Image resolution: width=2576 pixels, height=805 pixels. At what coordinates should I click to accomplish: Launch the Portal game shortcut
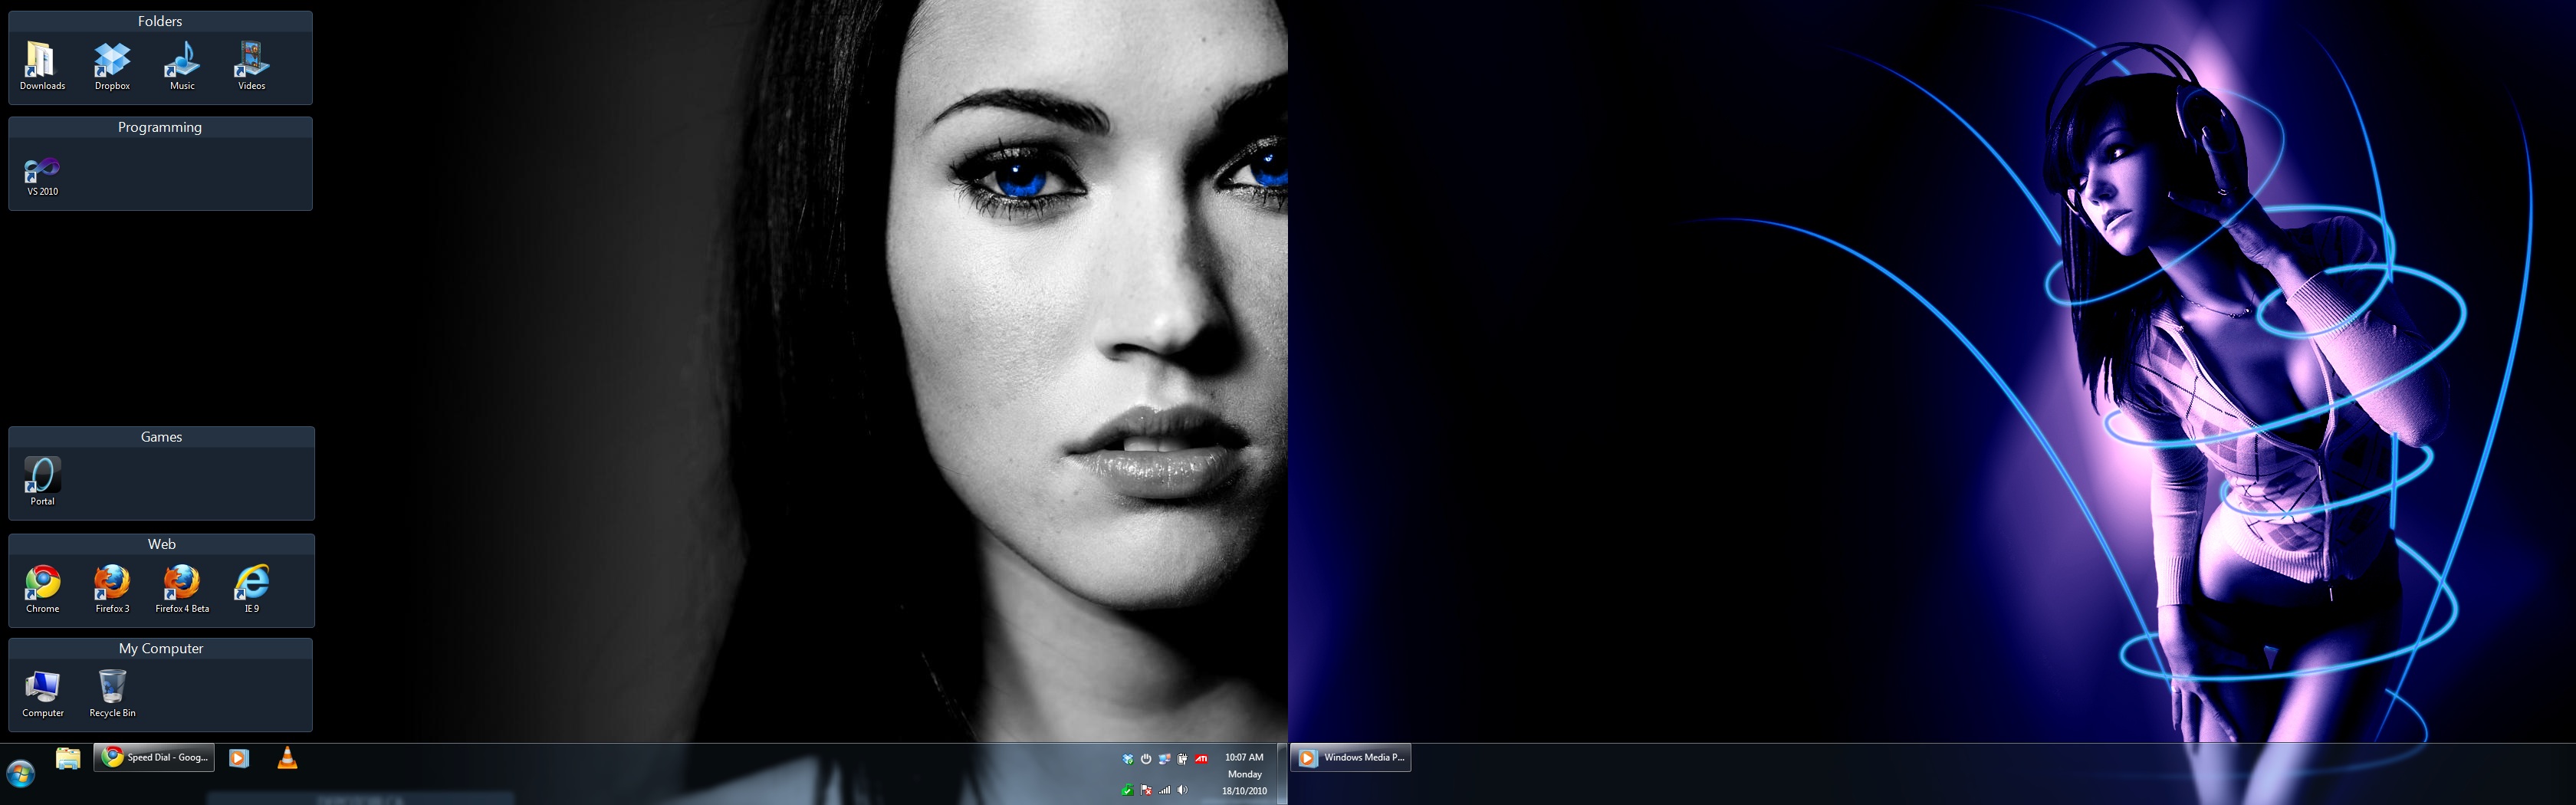42,481
